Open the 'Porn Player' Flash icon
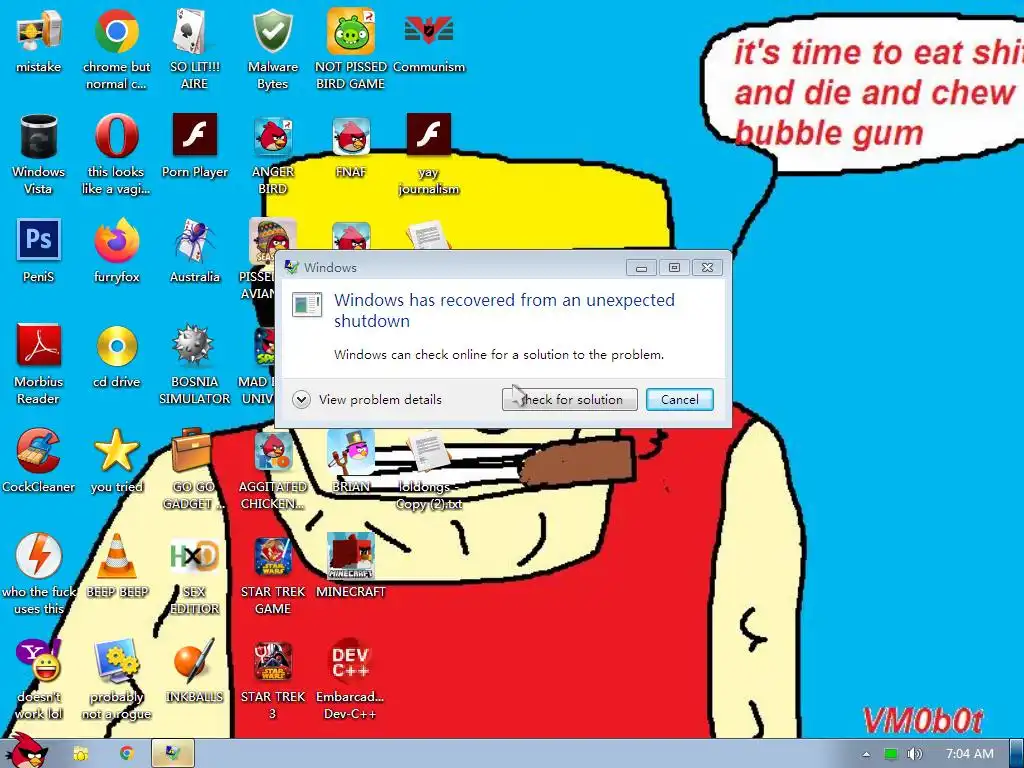The height and width of the screenshot is (768, 1024). pos(195,135)
